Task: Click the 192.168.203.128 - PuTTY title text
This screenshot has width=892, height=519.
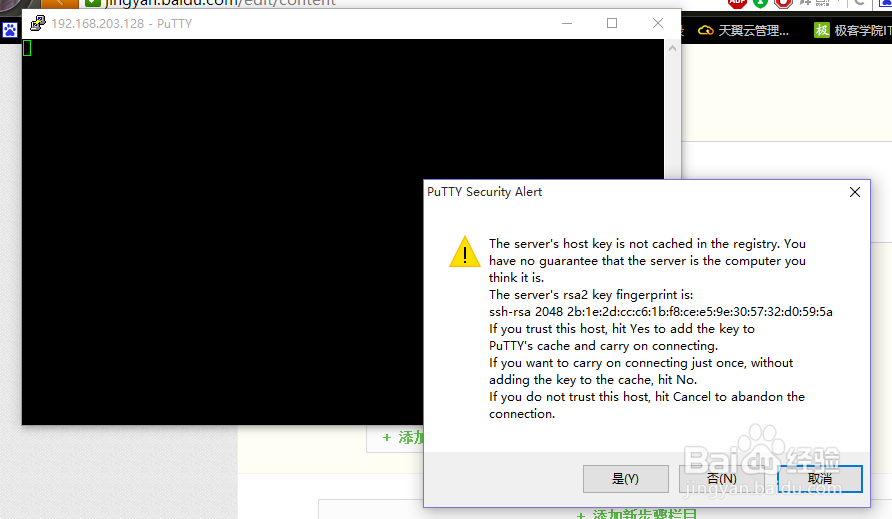Action: pyautogui.click(x=122, y=24)
